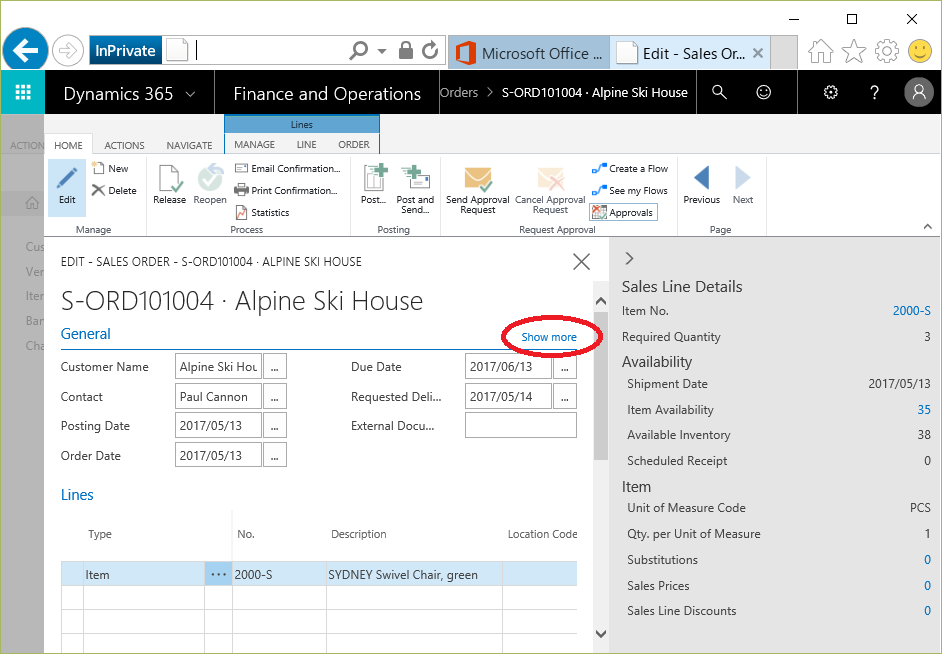Click Orders in the breadcrumb

pos(459,92)
